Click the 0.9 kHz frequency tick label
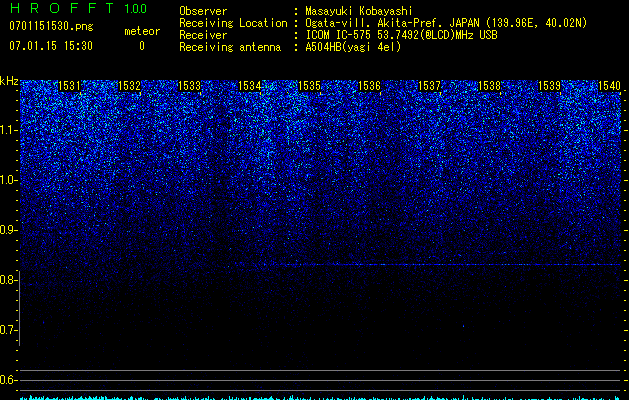This screenshot has height=400, width=629. click(x=8, y=230)
